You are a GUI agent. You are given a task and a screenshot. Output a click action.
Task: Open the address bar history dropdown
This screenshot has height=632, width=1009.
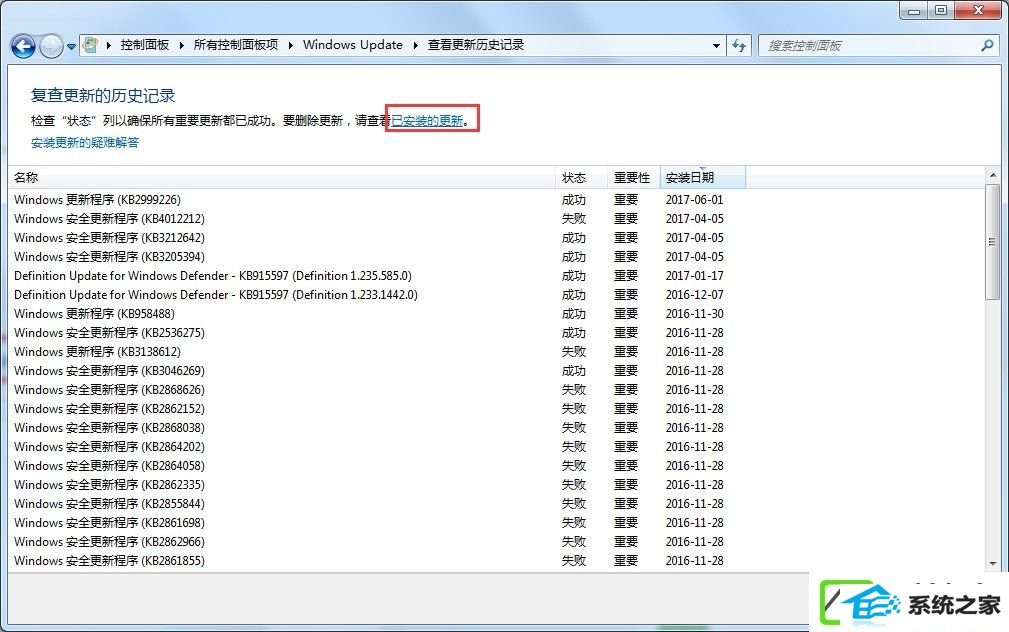tap(716, 46)
